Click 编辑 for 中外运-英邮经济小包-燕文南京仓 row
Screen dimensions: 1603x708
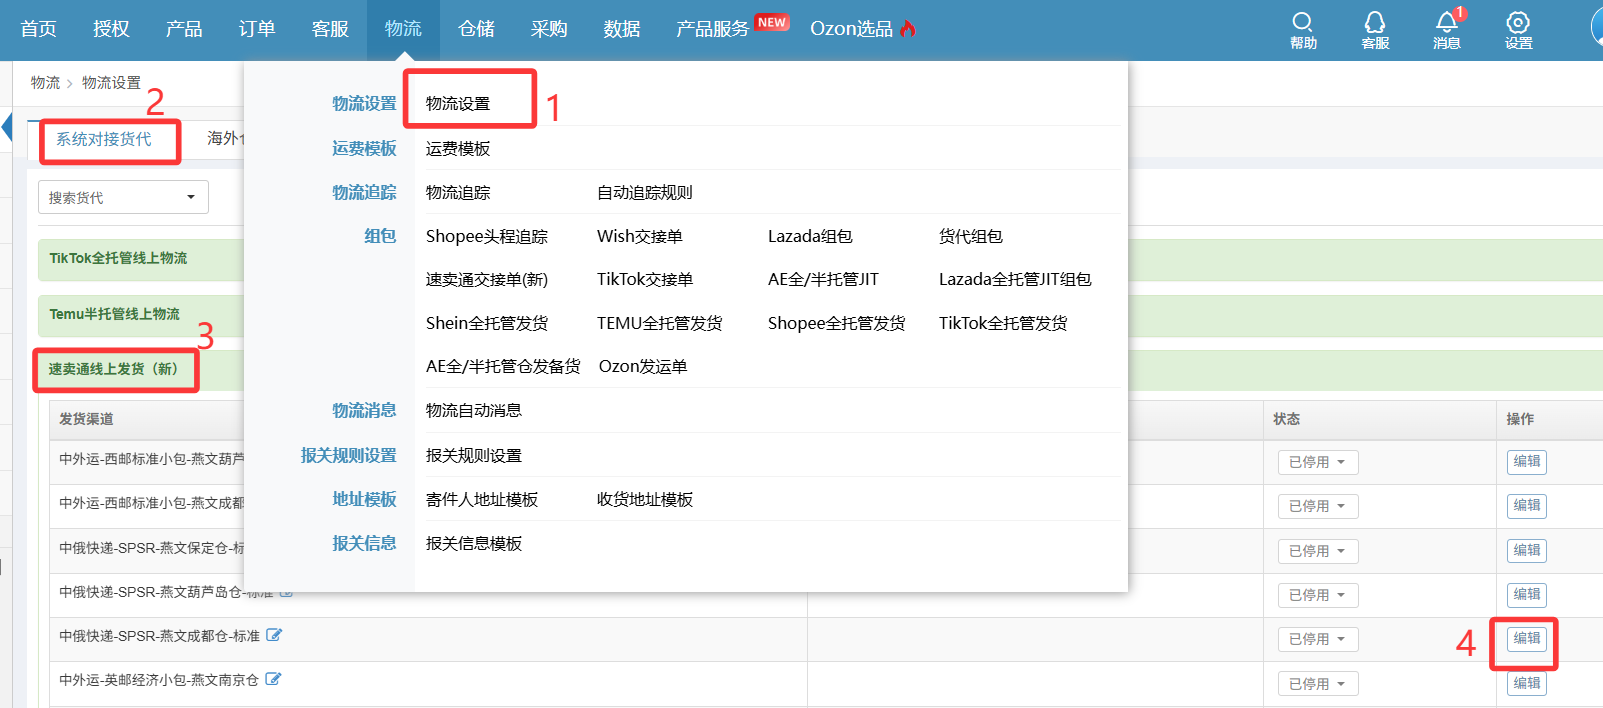click(1527, 683)
